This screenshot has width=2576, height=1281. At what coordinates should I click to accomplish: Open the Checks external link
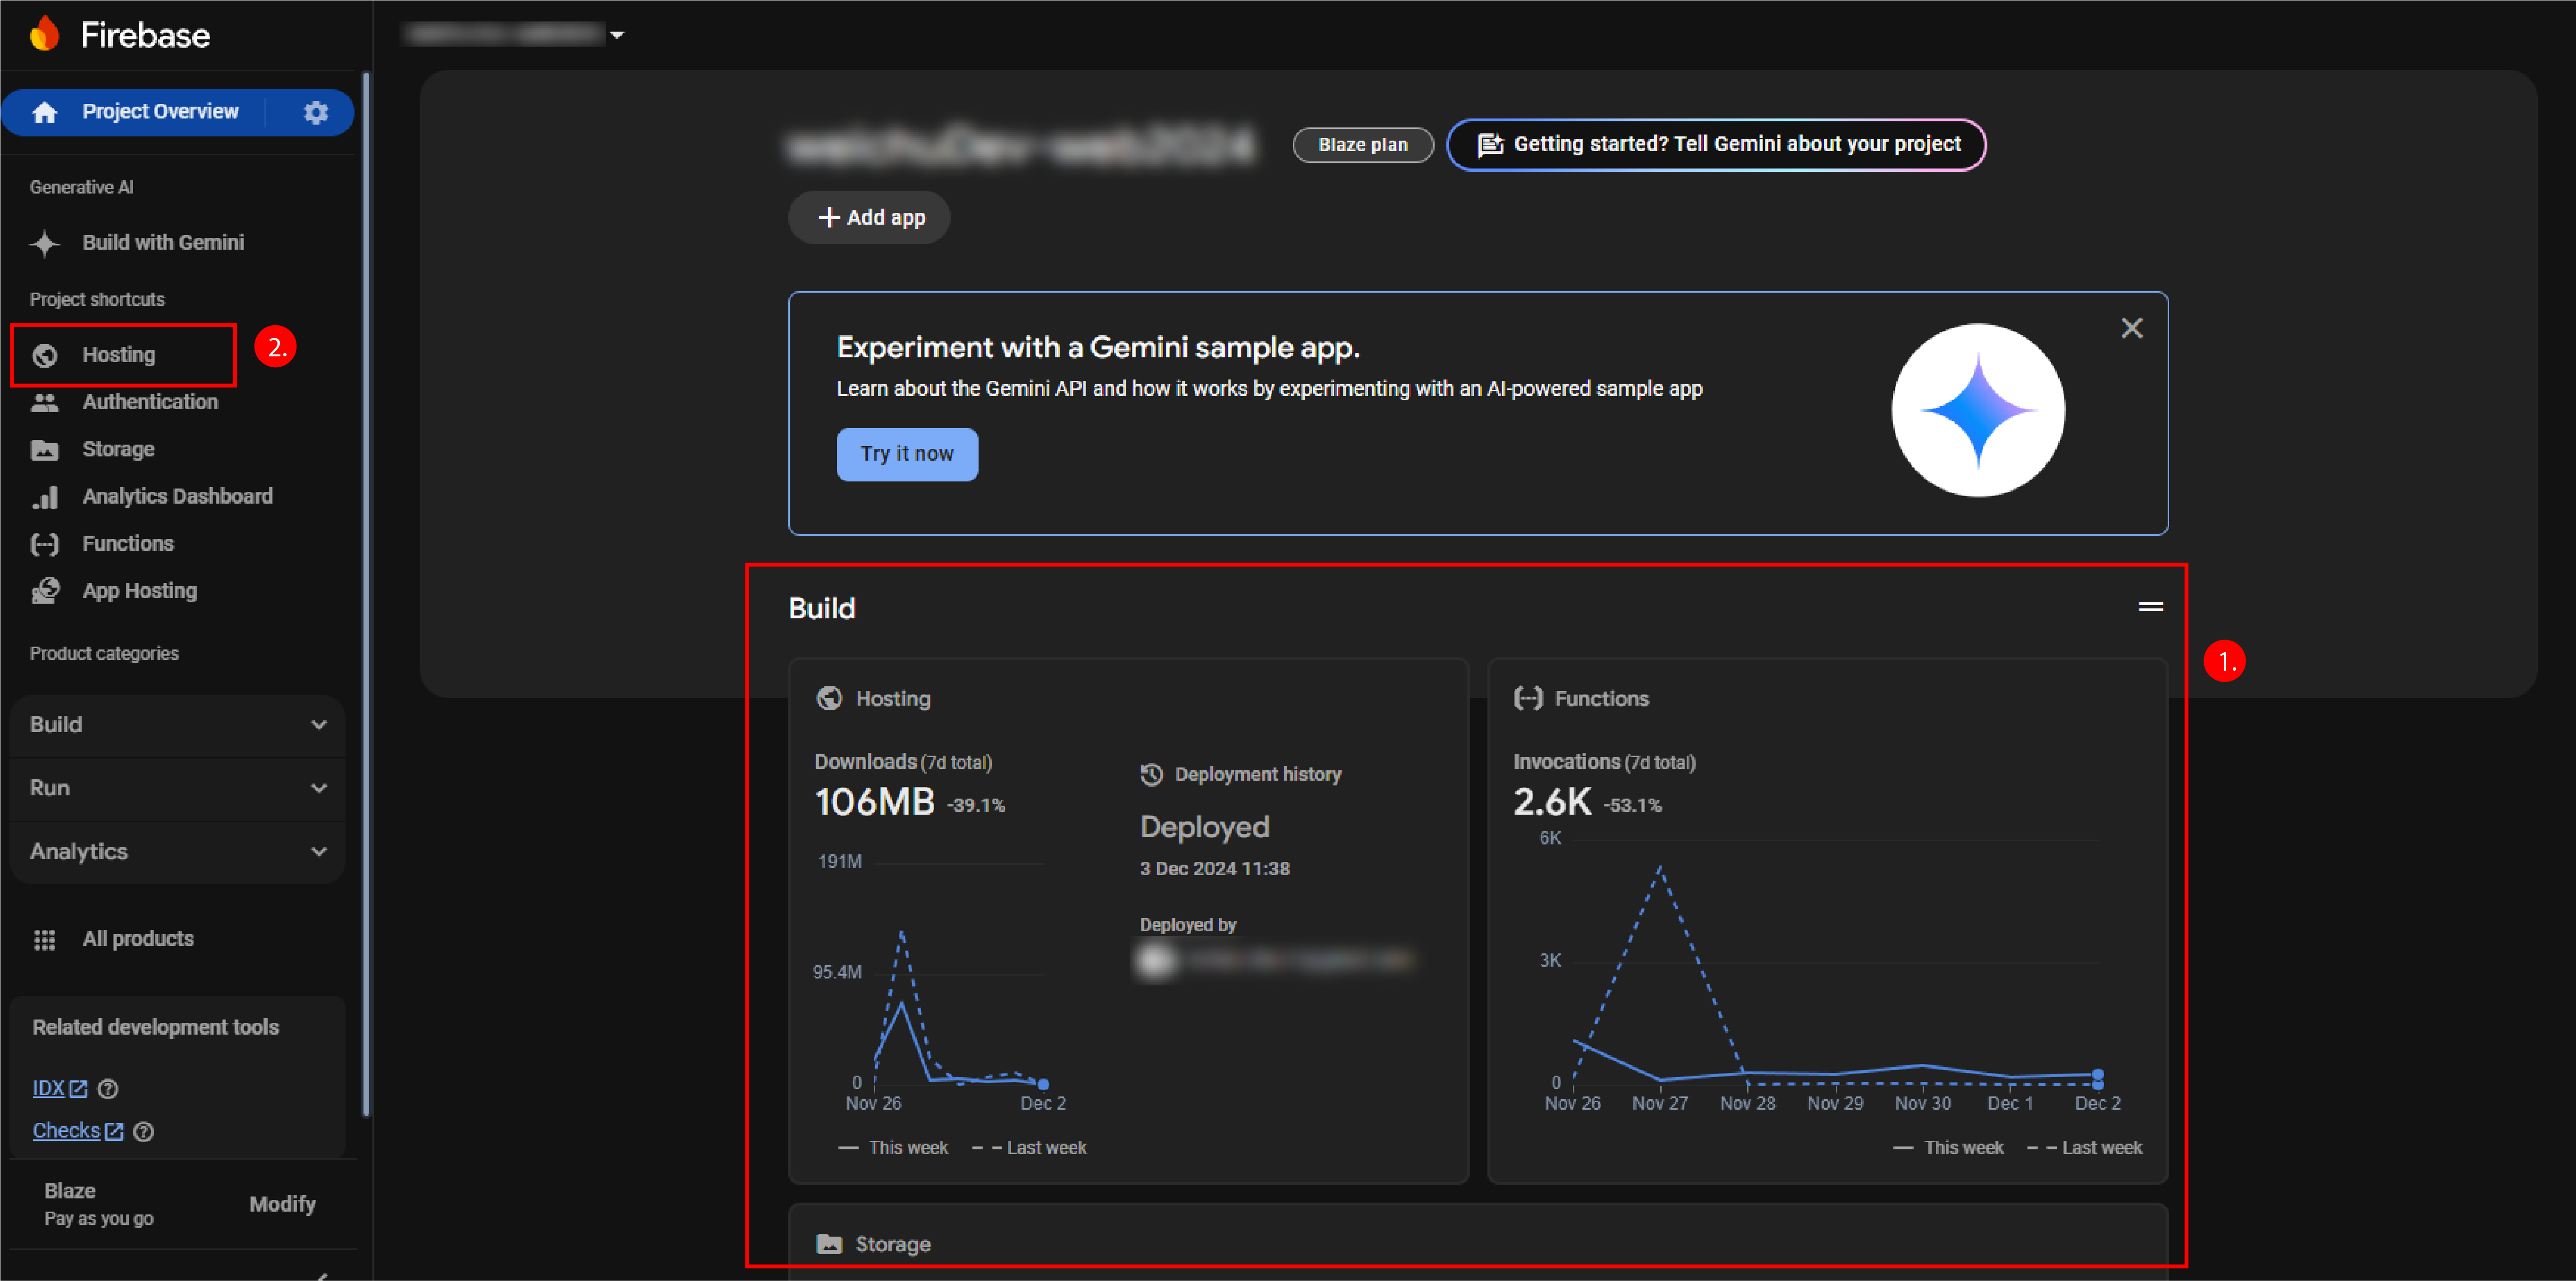[x=77, y=1132]
